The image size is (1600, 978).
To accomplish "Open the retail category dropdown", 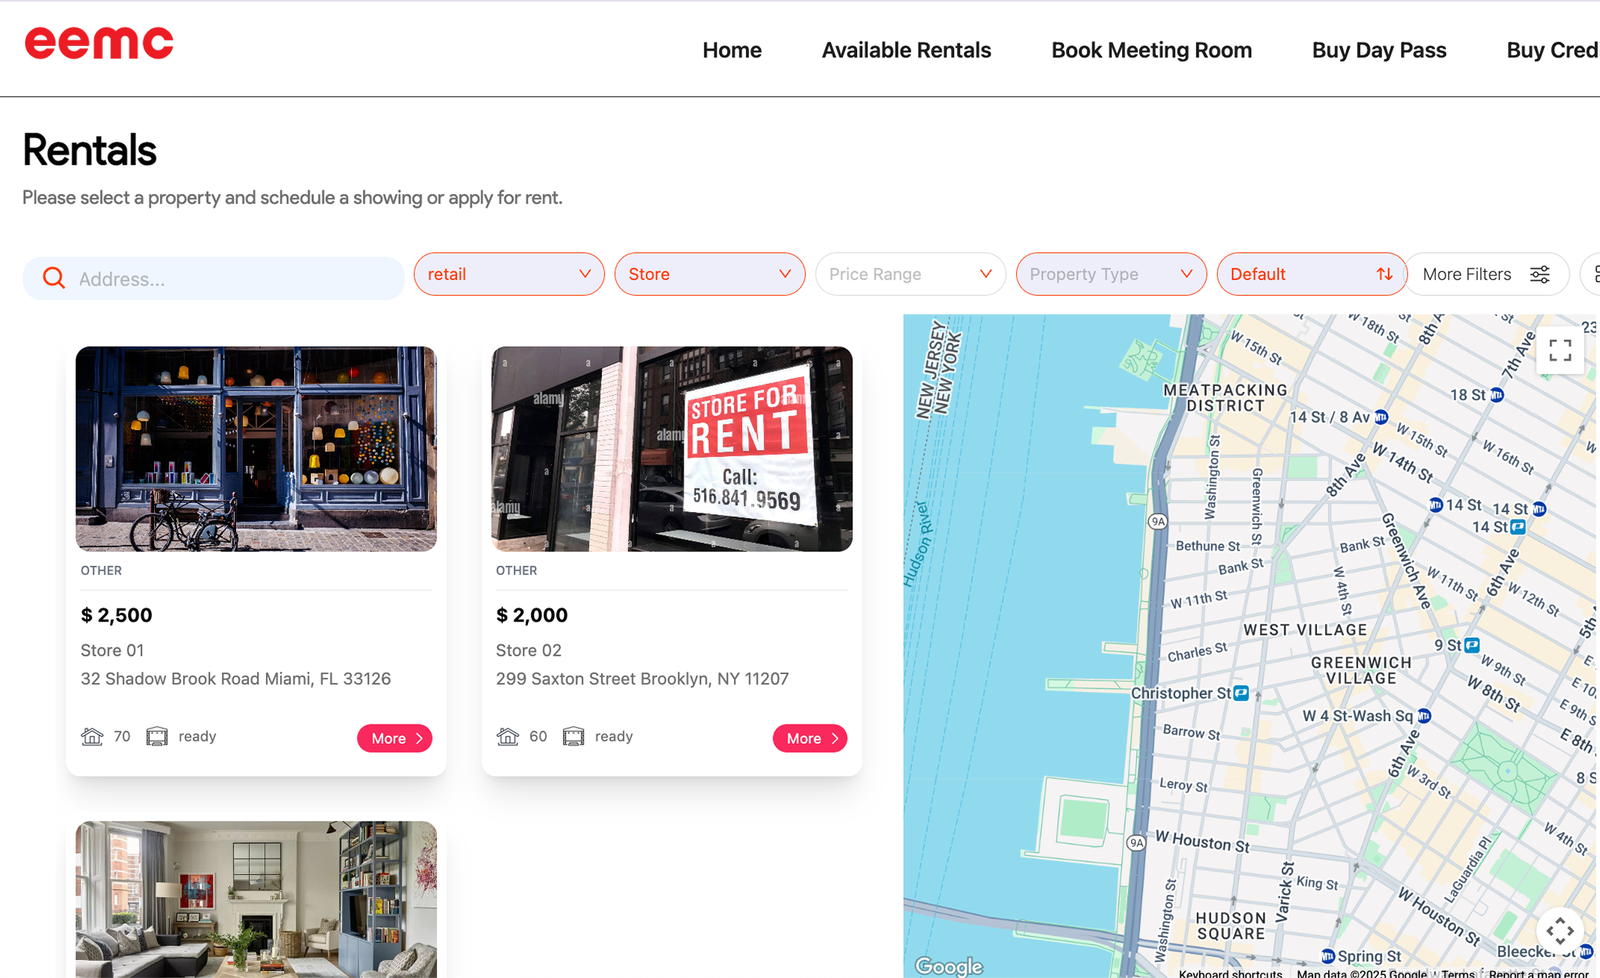I will click(509, 274).
